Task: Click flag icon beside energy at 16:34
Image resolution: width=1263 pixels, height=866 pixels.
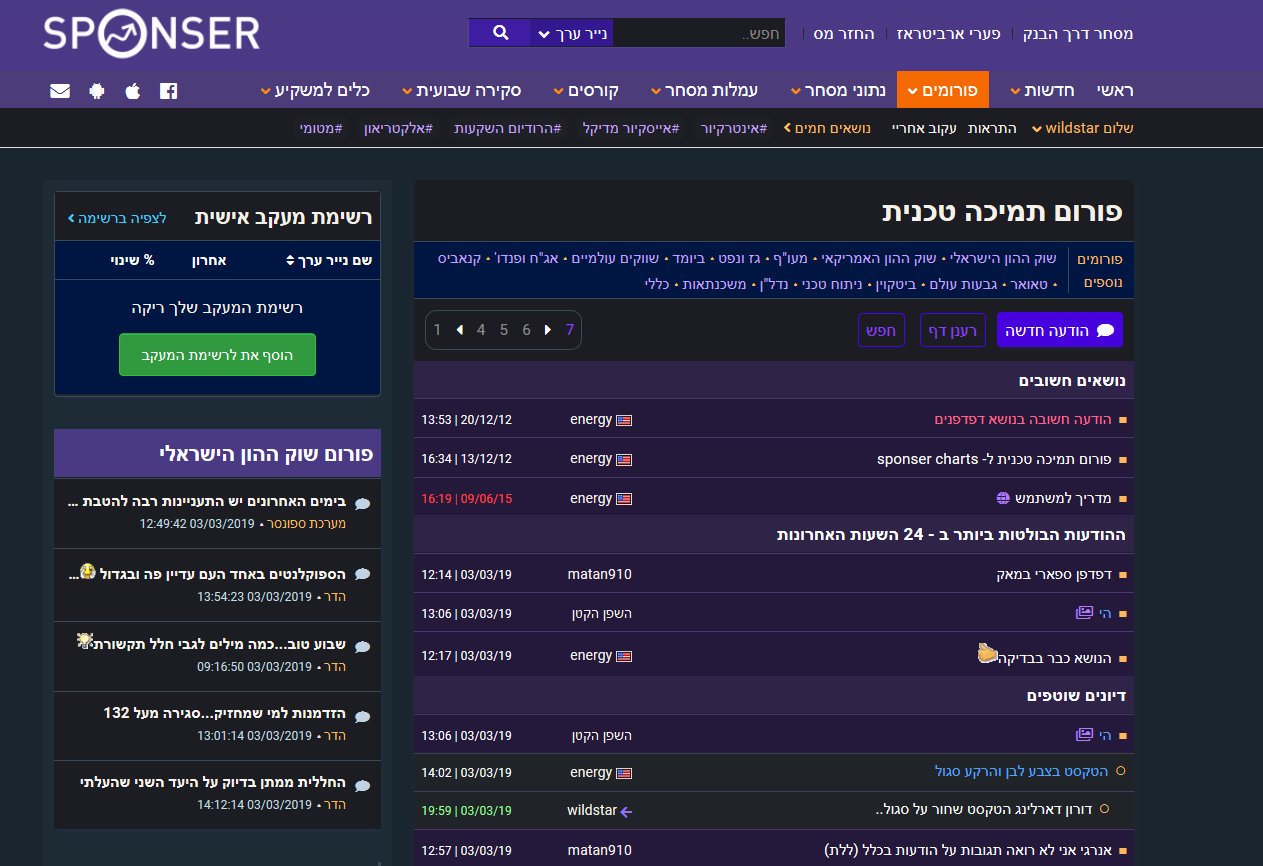Action: [624, 459]
